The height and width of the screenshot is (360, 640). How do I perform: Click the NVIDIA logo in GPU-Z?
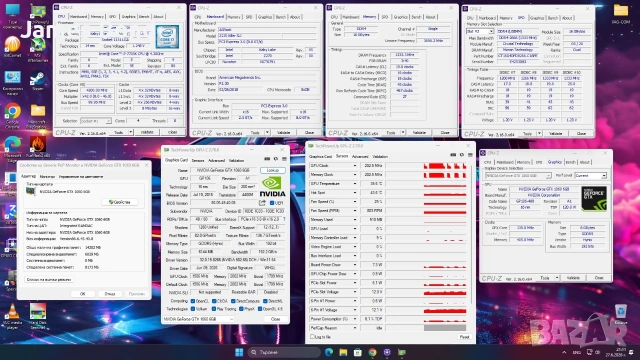pyautogui.click(x=273, y=187)
